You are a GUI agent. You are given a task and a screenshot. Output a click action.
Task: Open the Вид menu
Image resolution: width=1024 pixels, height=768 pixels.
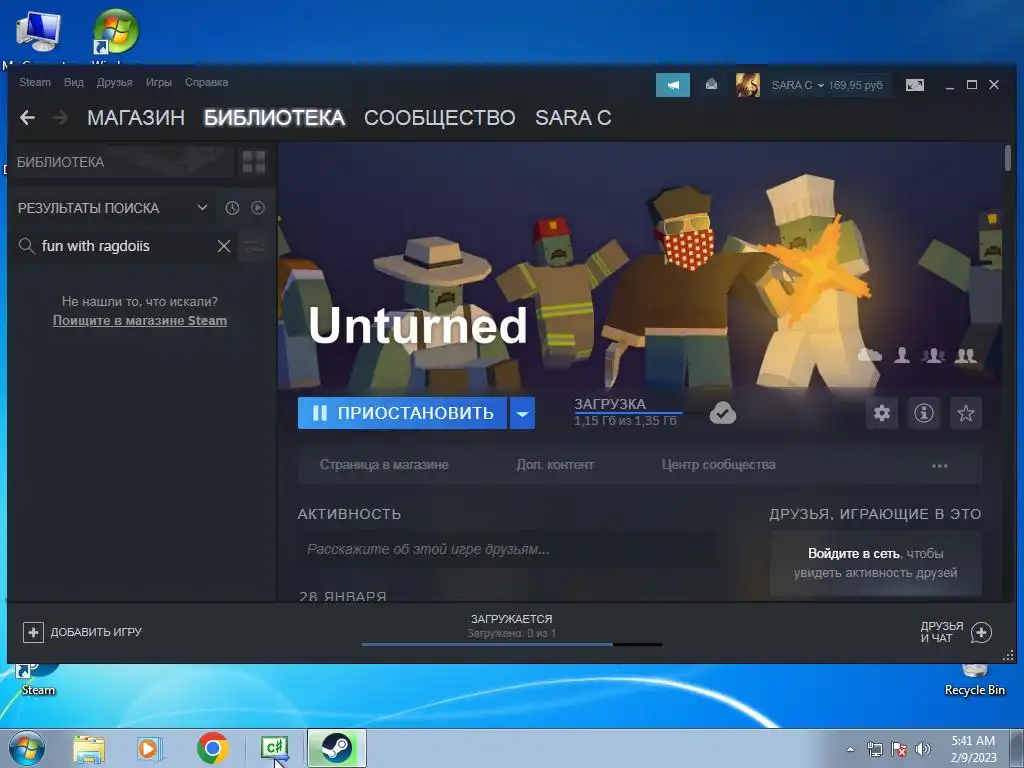pos(74,82)
